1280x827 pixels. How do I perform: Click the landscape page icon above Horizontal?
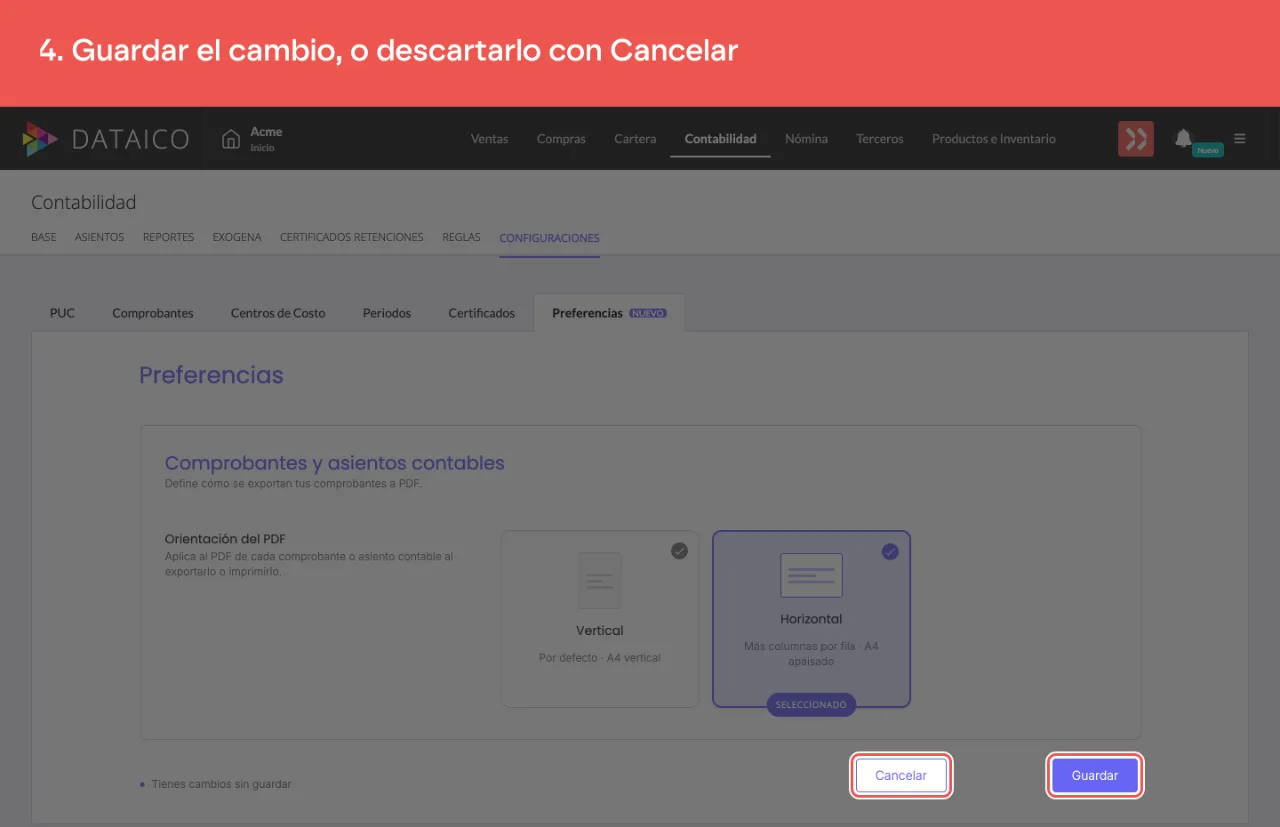click(x=811, y=575)
